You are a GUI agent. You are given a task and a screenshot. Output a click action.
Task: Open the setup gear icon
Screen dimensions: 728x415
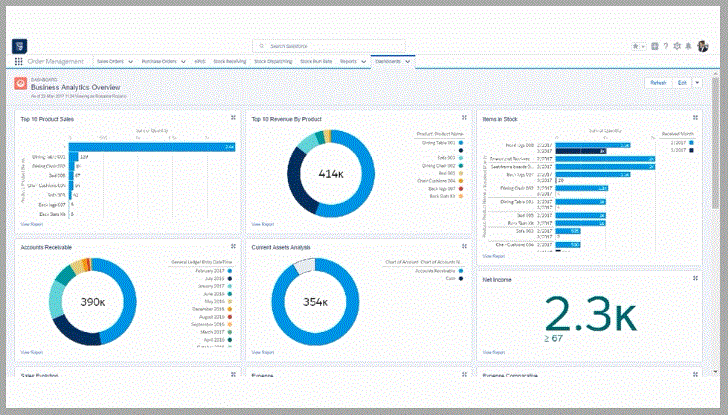pos(677,46)
